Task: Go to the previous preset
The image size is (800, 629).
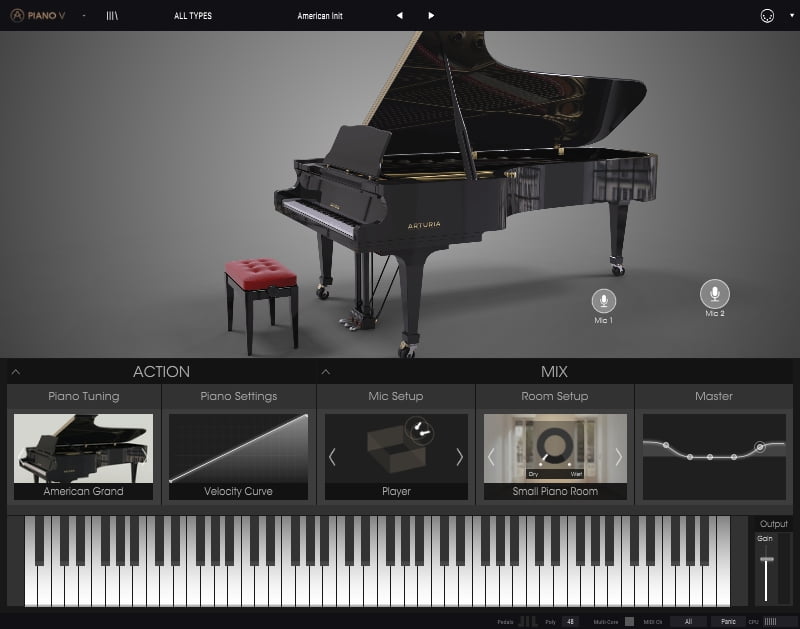Action: click(x=399, y=16)
